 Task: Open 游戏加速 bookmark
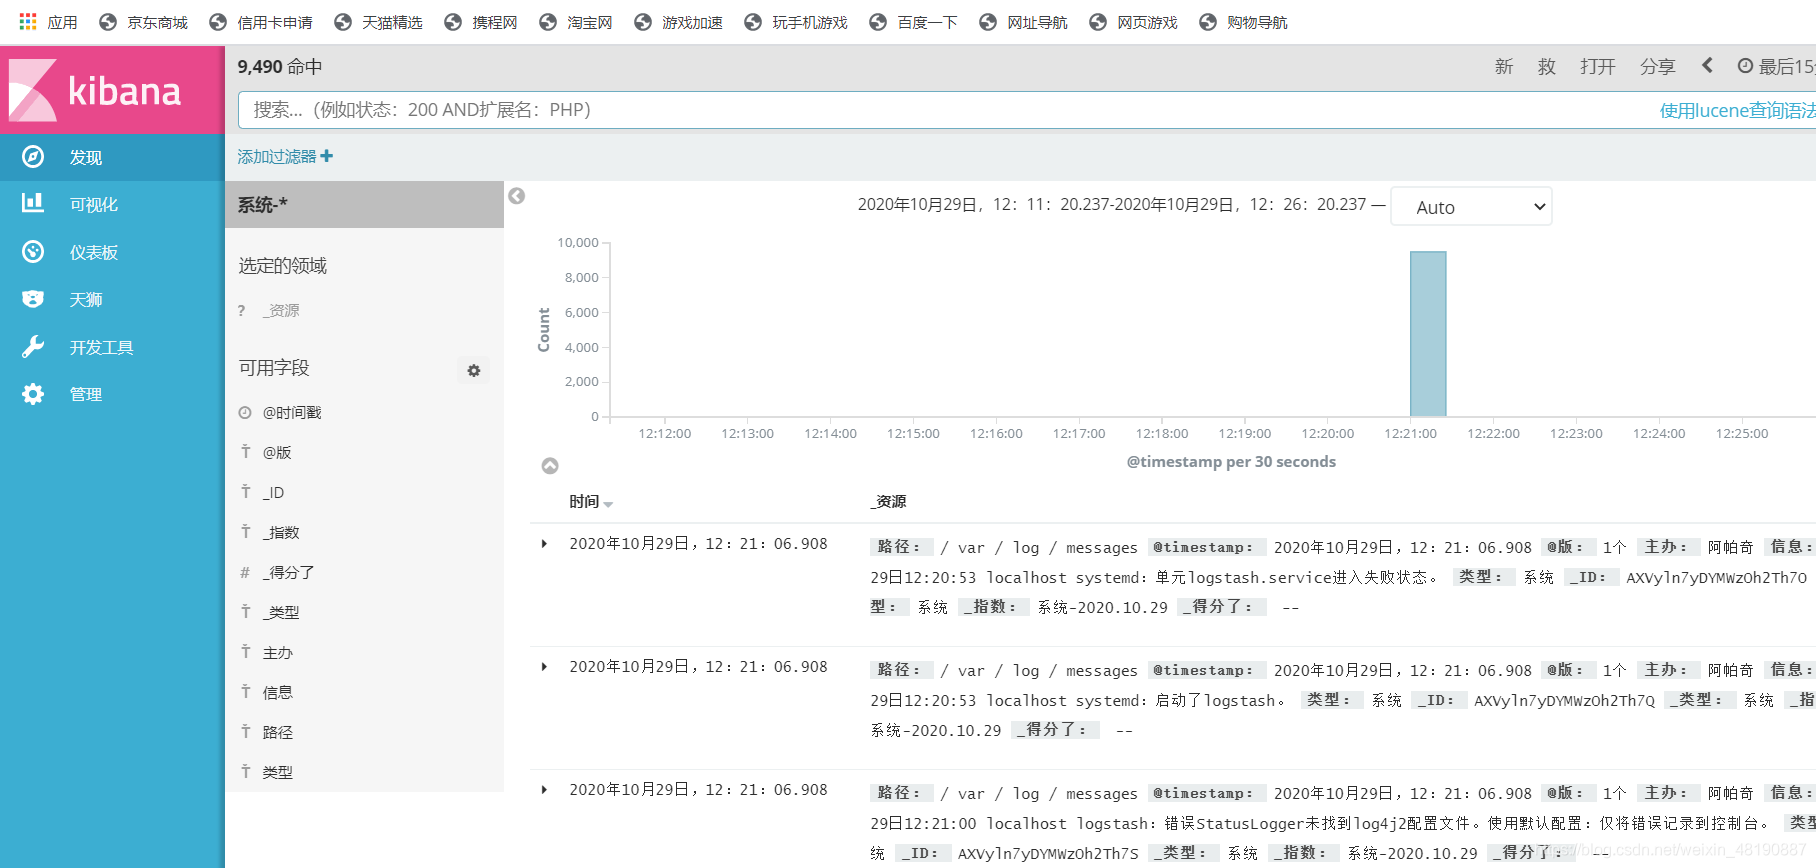point(678,22)
